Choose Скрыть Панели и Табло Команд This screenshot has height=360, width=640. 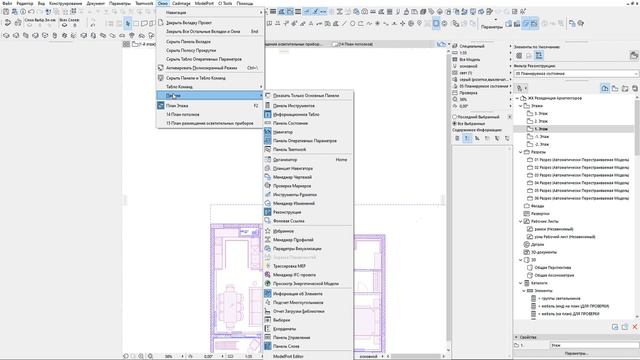211,78
